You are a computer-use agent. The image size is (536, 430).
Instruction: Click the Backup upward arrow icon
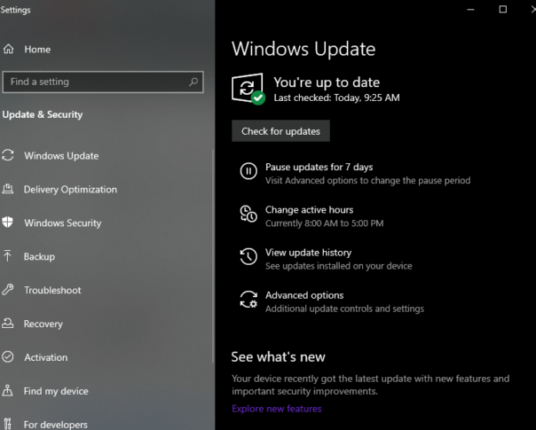point(7,256)
